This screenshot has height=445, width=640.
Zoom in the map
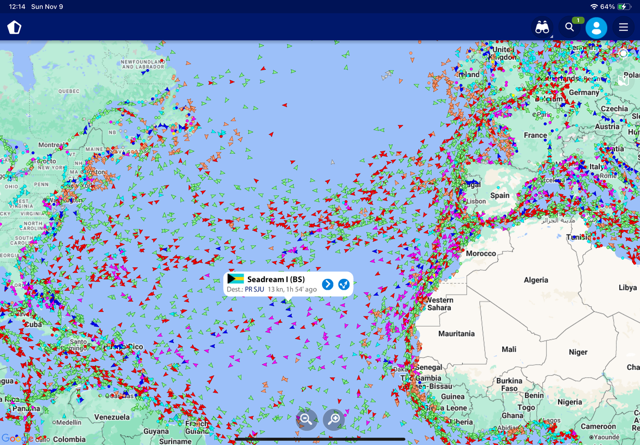[x=334, y=419]
